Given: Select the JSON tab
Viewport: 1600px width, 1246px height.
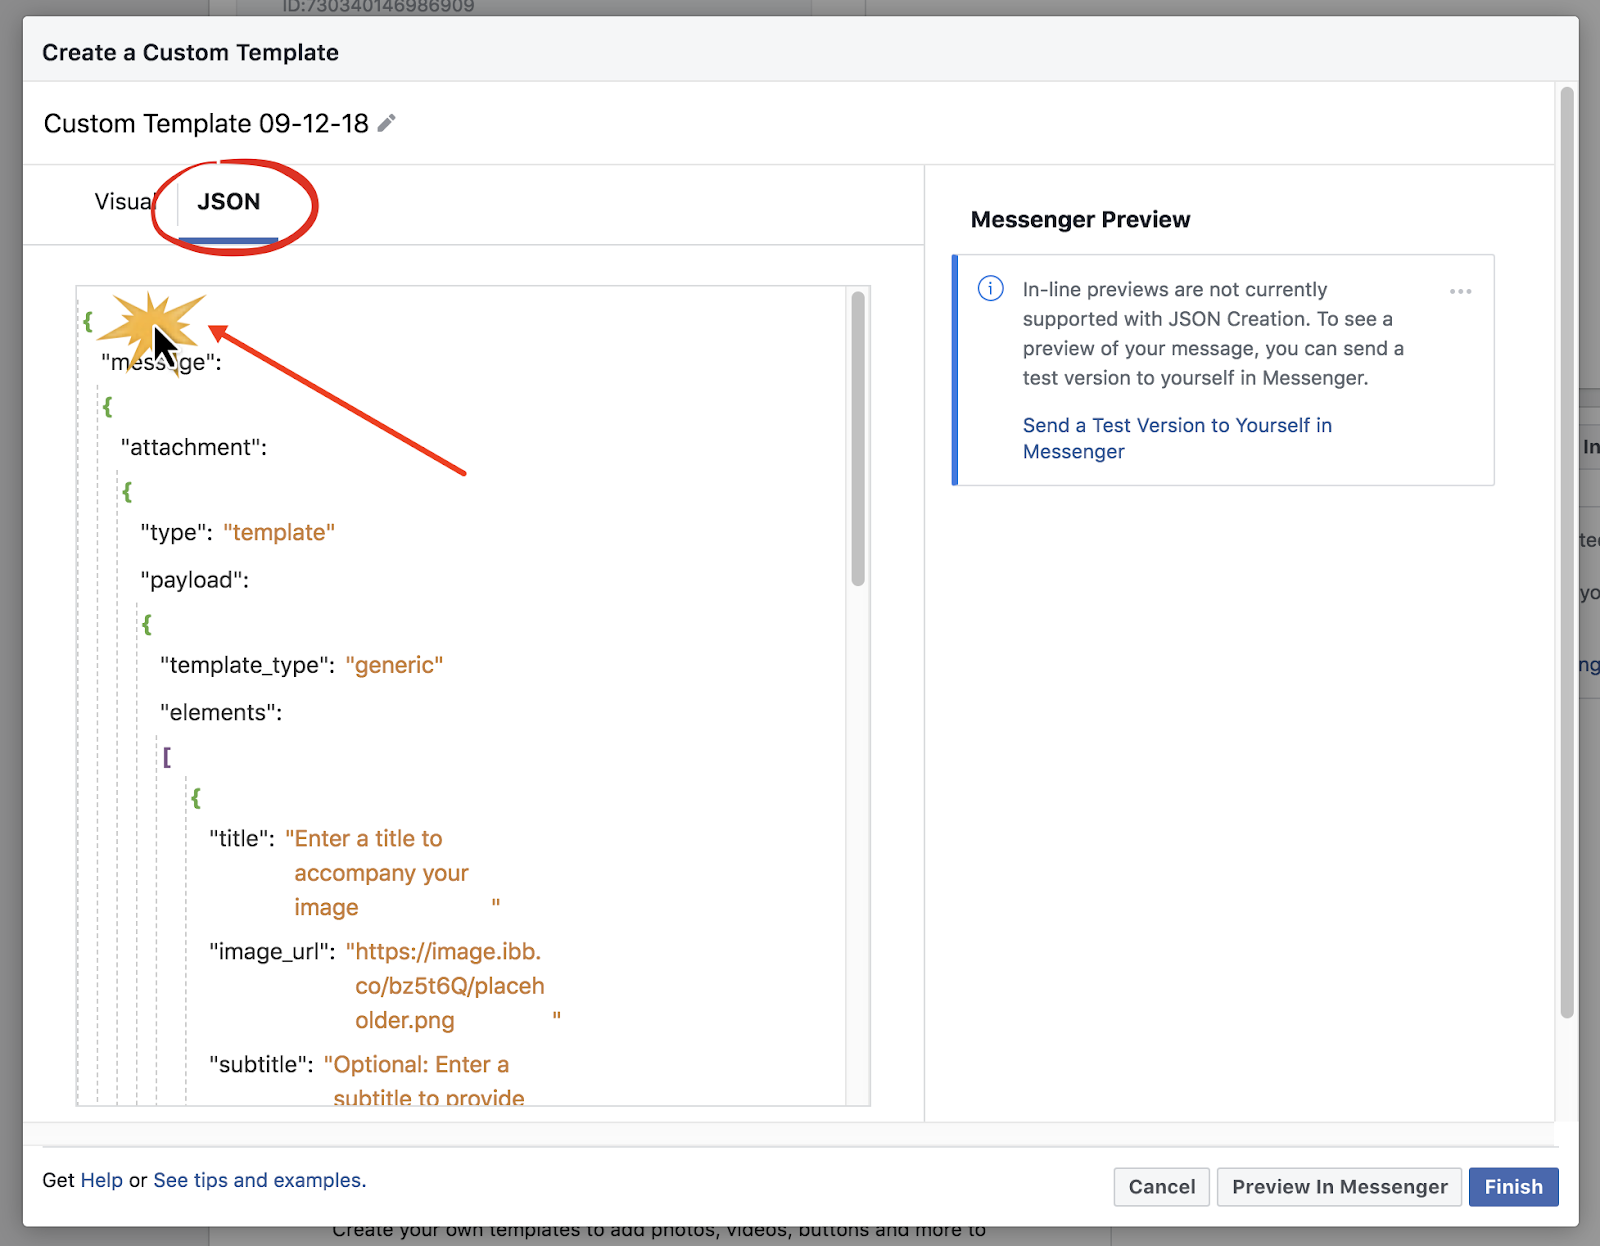Looking at the screenshot, I should (x=229, y=202).
